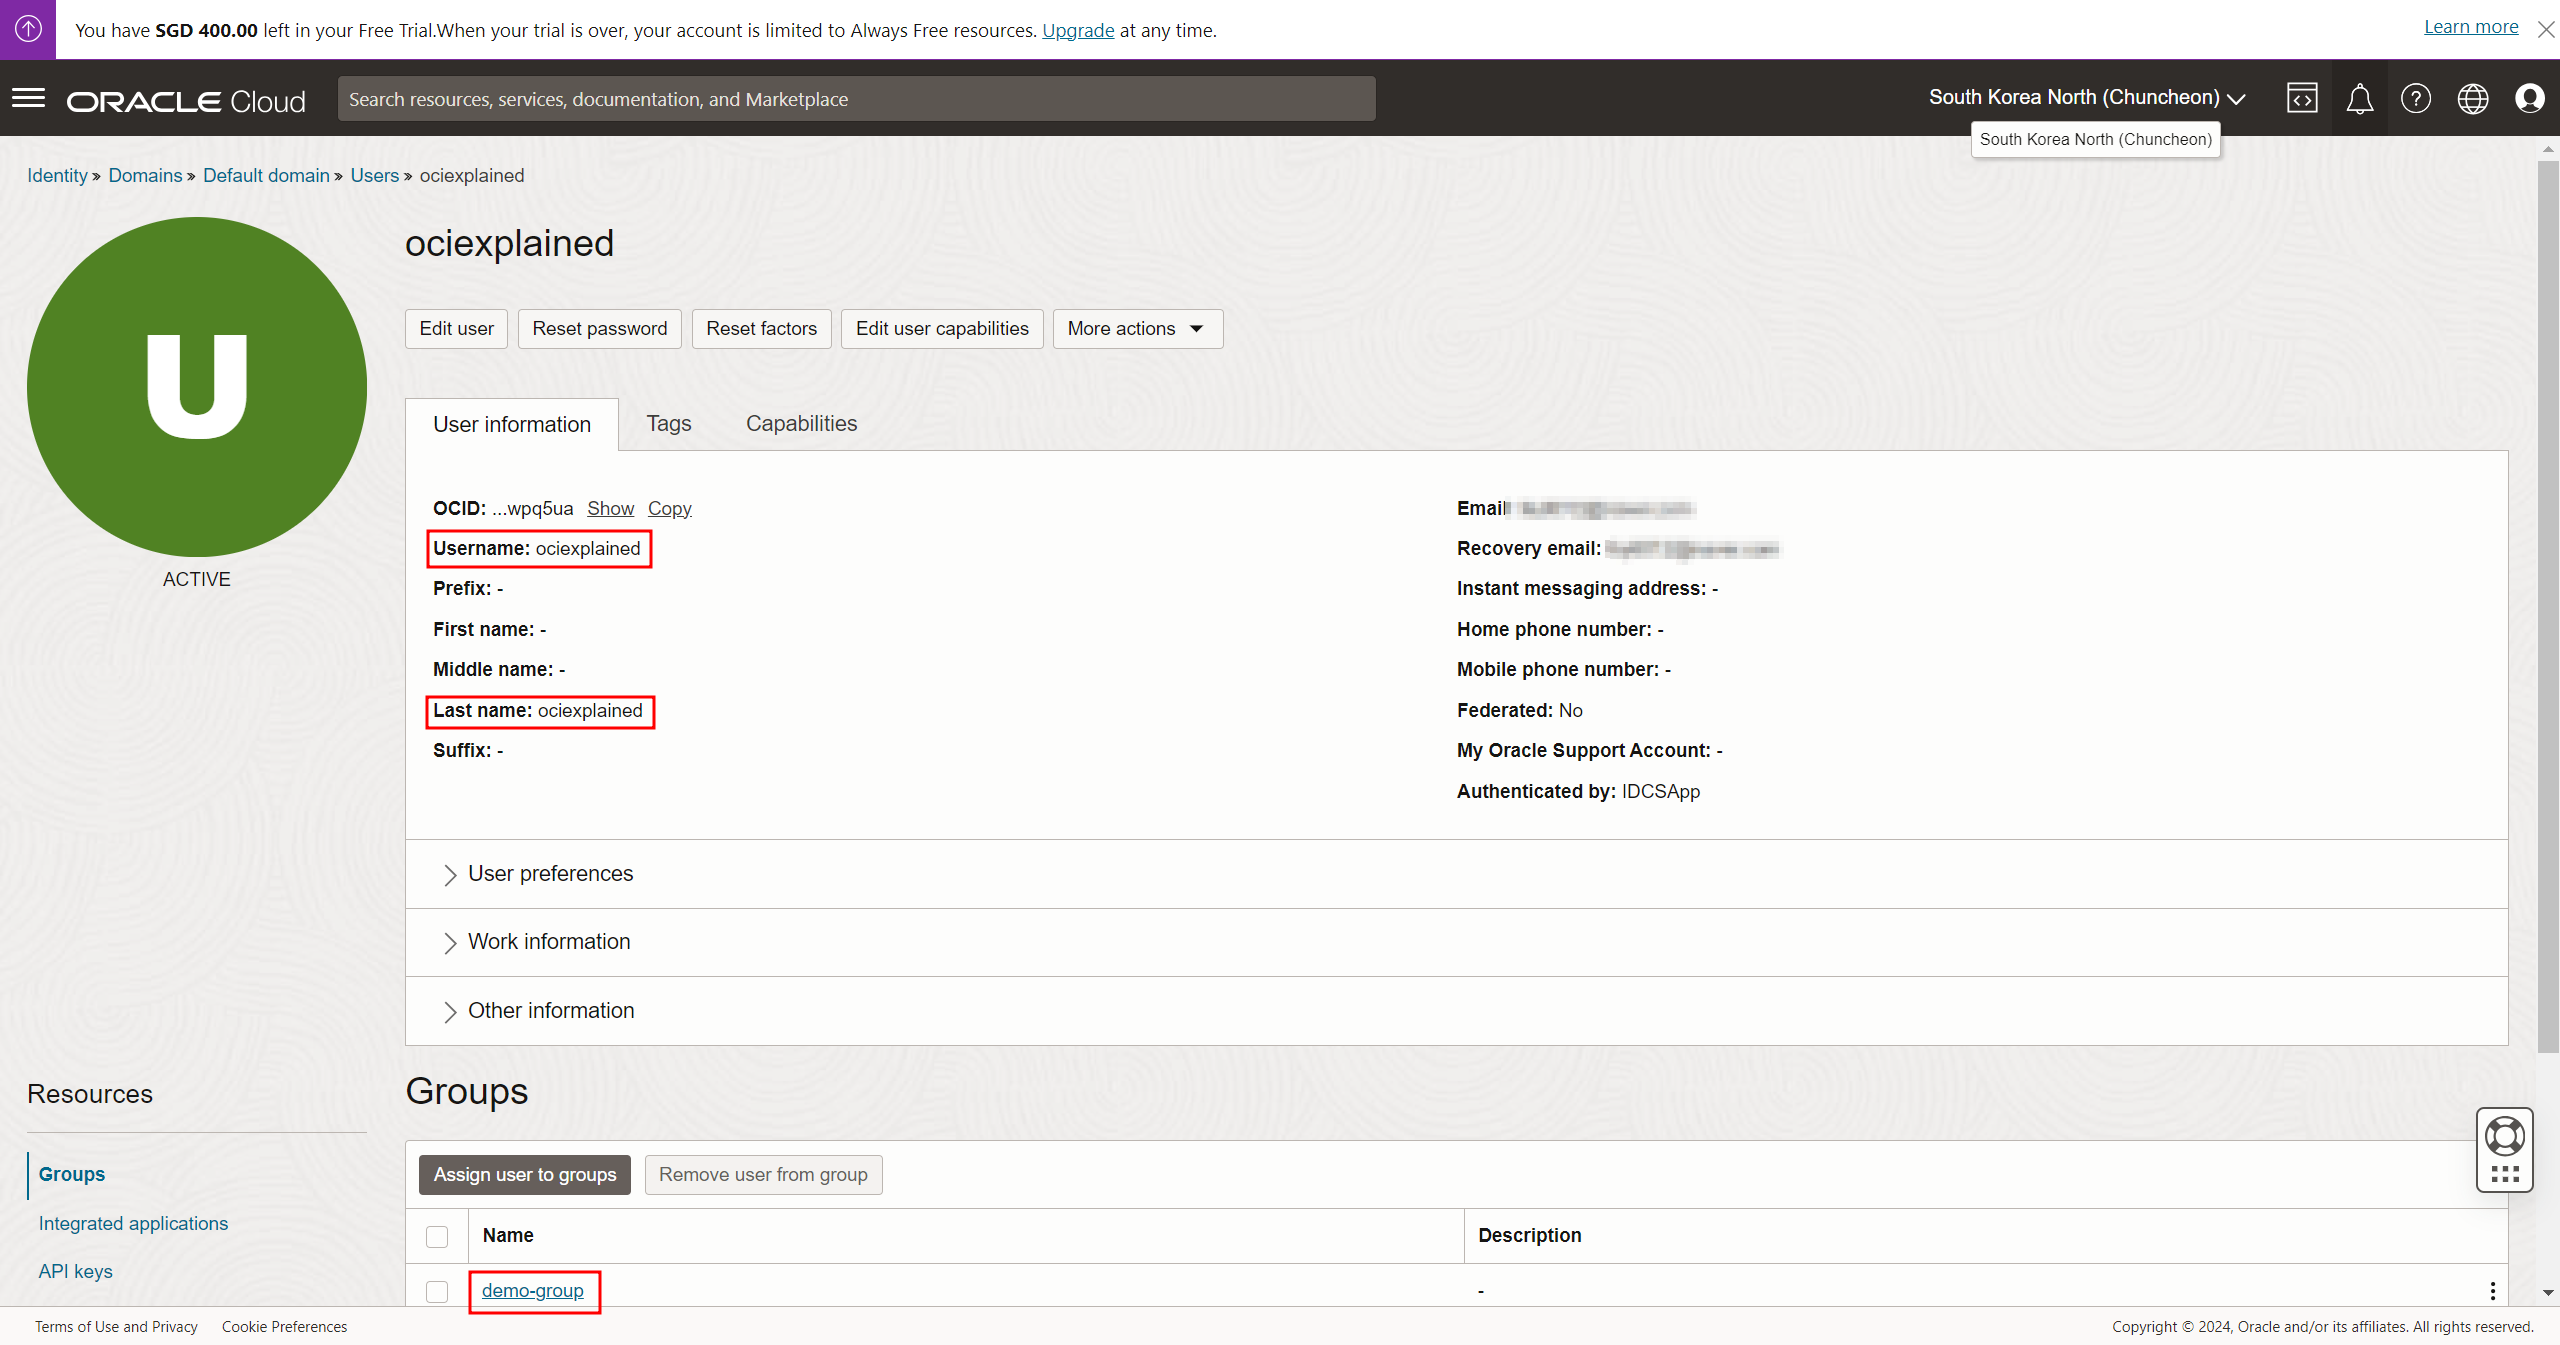Click the ACTIVE status label
The image size is (2560, 1345).
click(x=197, y=580)
